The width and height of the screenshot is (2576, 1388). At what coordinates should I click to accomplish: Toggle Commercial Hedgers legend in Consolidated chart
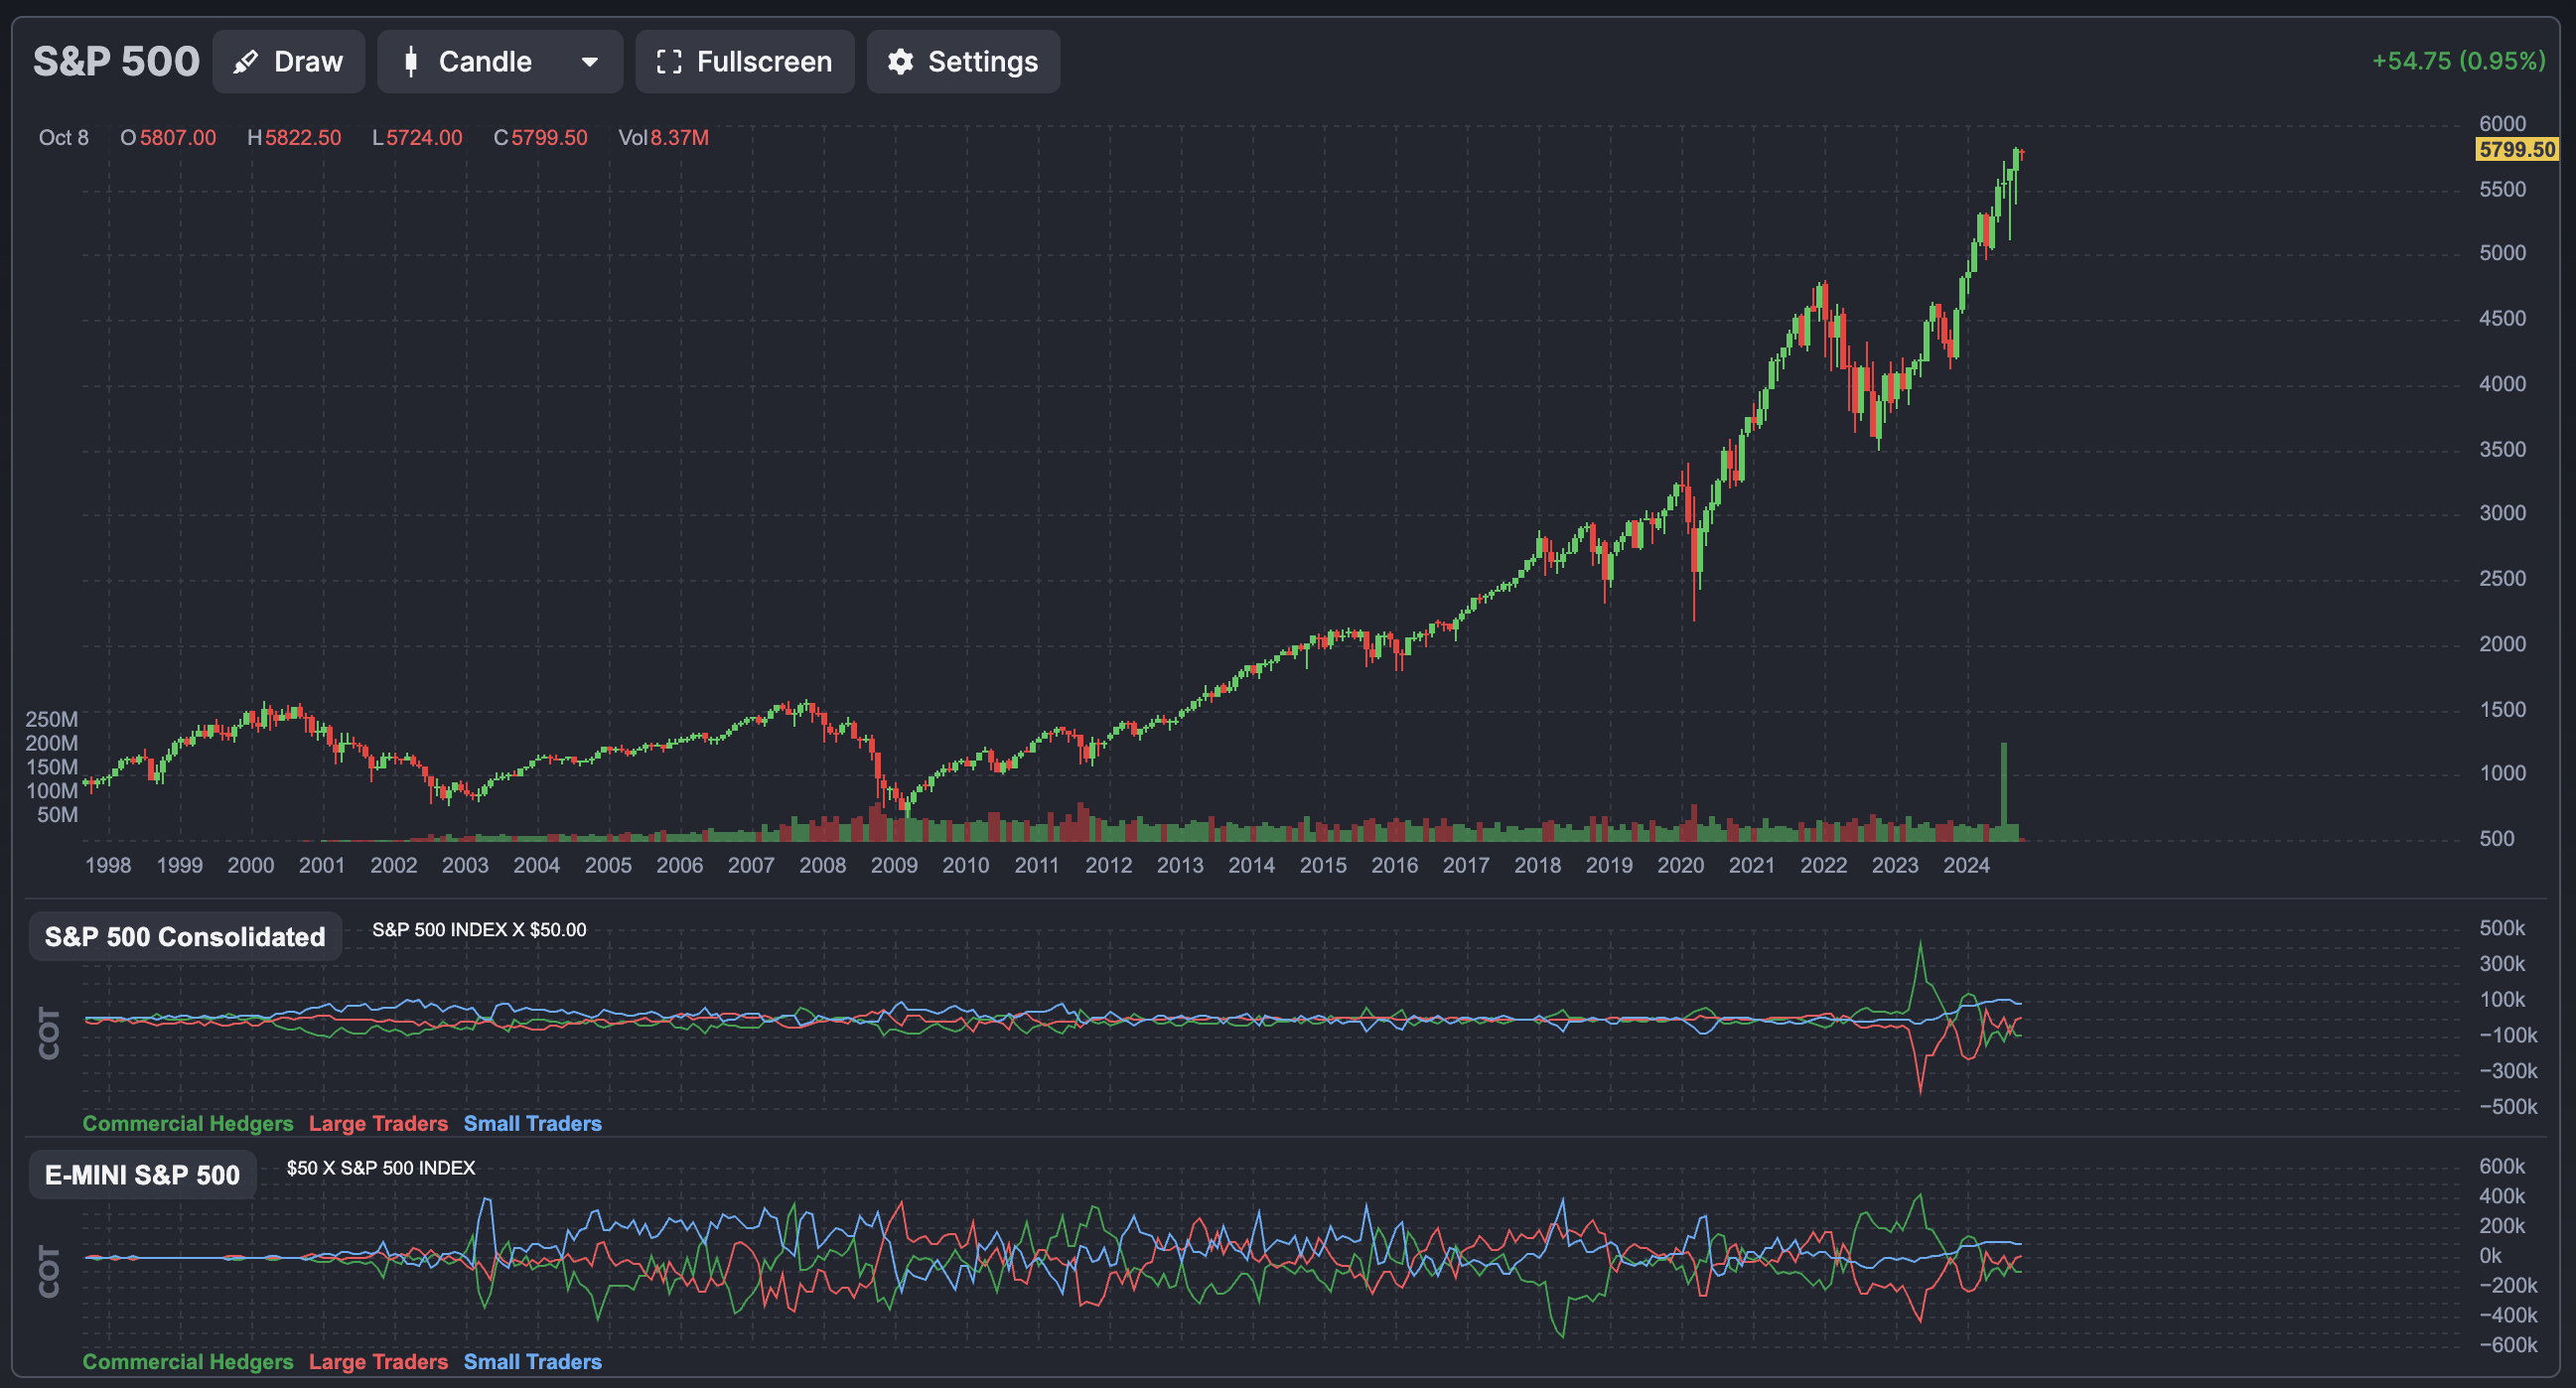[187, 1123]
